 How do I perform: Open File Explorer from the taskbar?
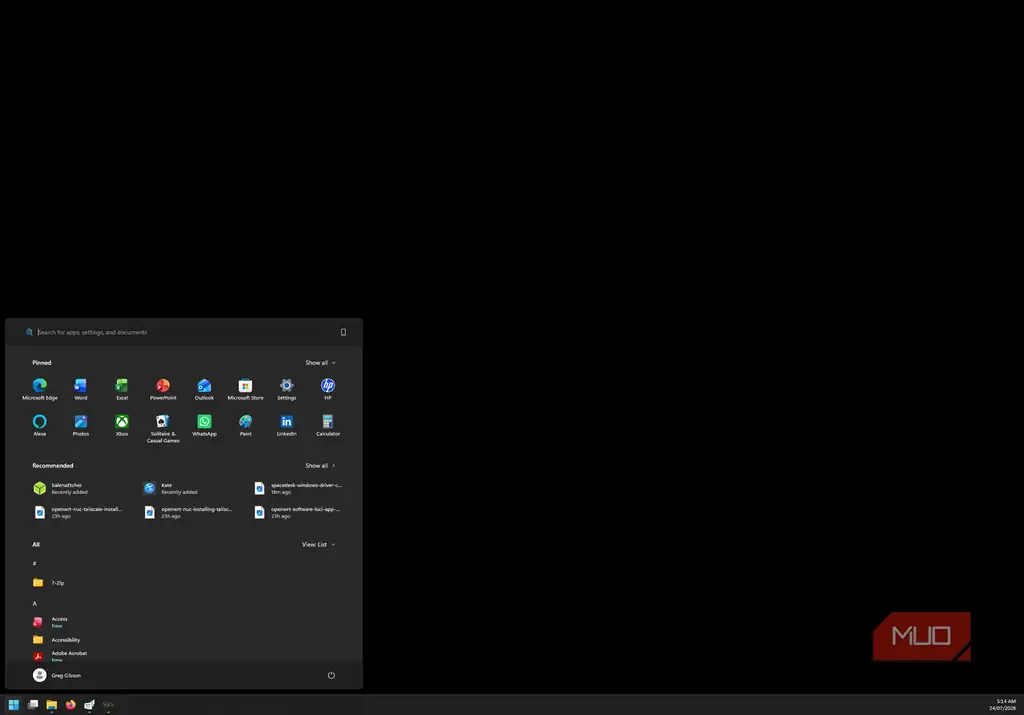tap(52, 705)
